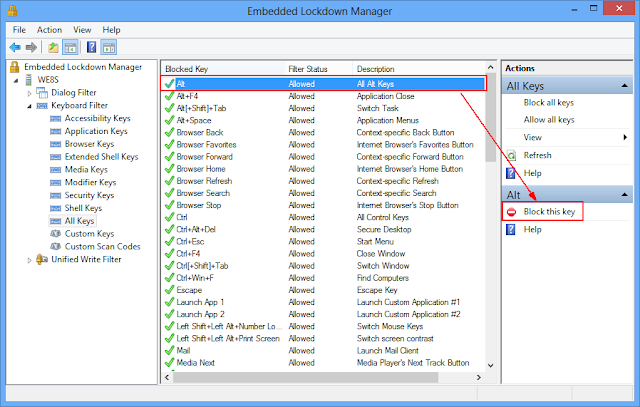Collapse the Keyboard Filter tree node
This screenshot has width=640, height=407.
tap(29, 106)
